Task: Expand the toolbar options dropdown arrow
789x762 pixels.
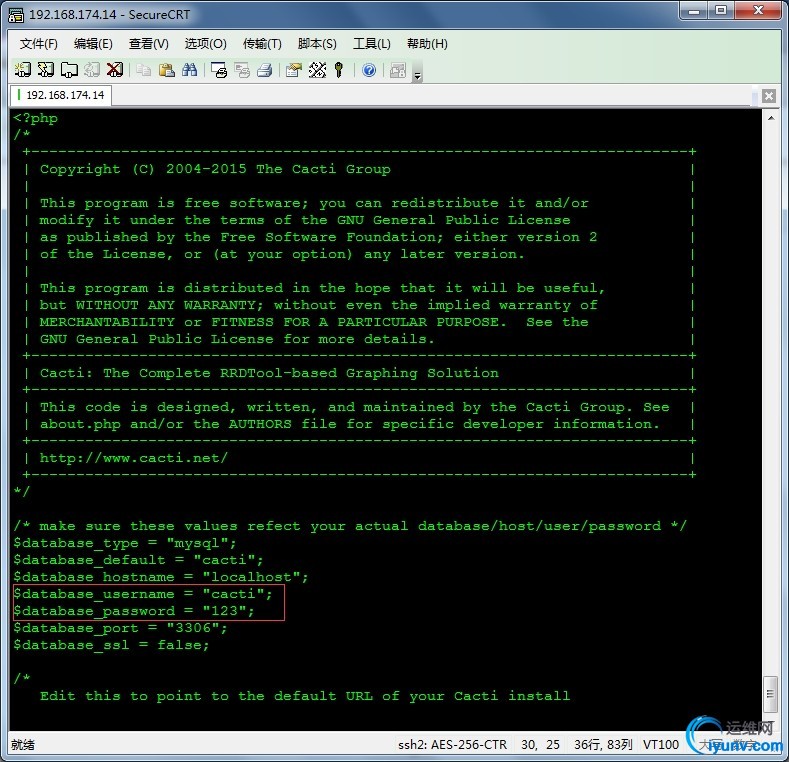Action: (x=417, y=75)
